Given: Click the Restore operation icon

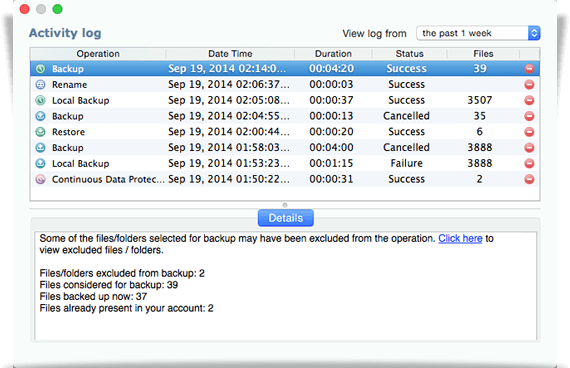Looking at the screenshot, I should [40, 132].
